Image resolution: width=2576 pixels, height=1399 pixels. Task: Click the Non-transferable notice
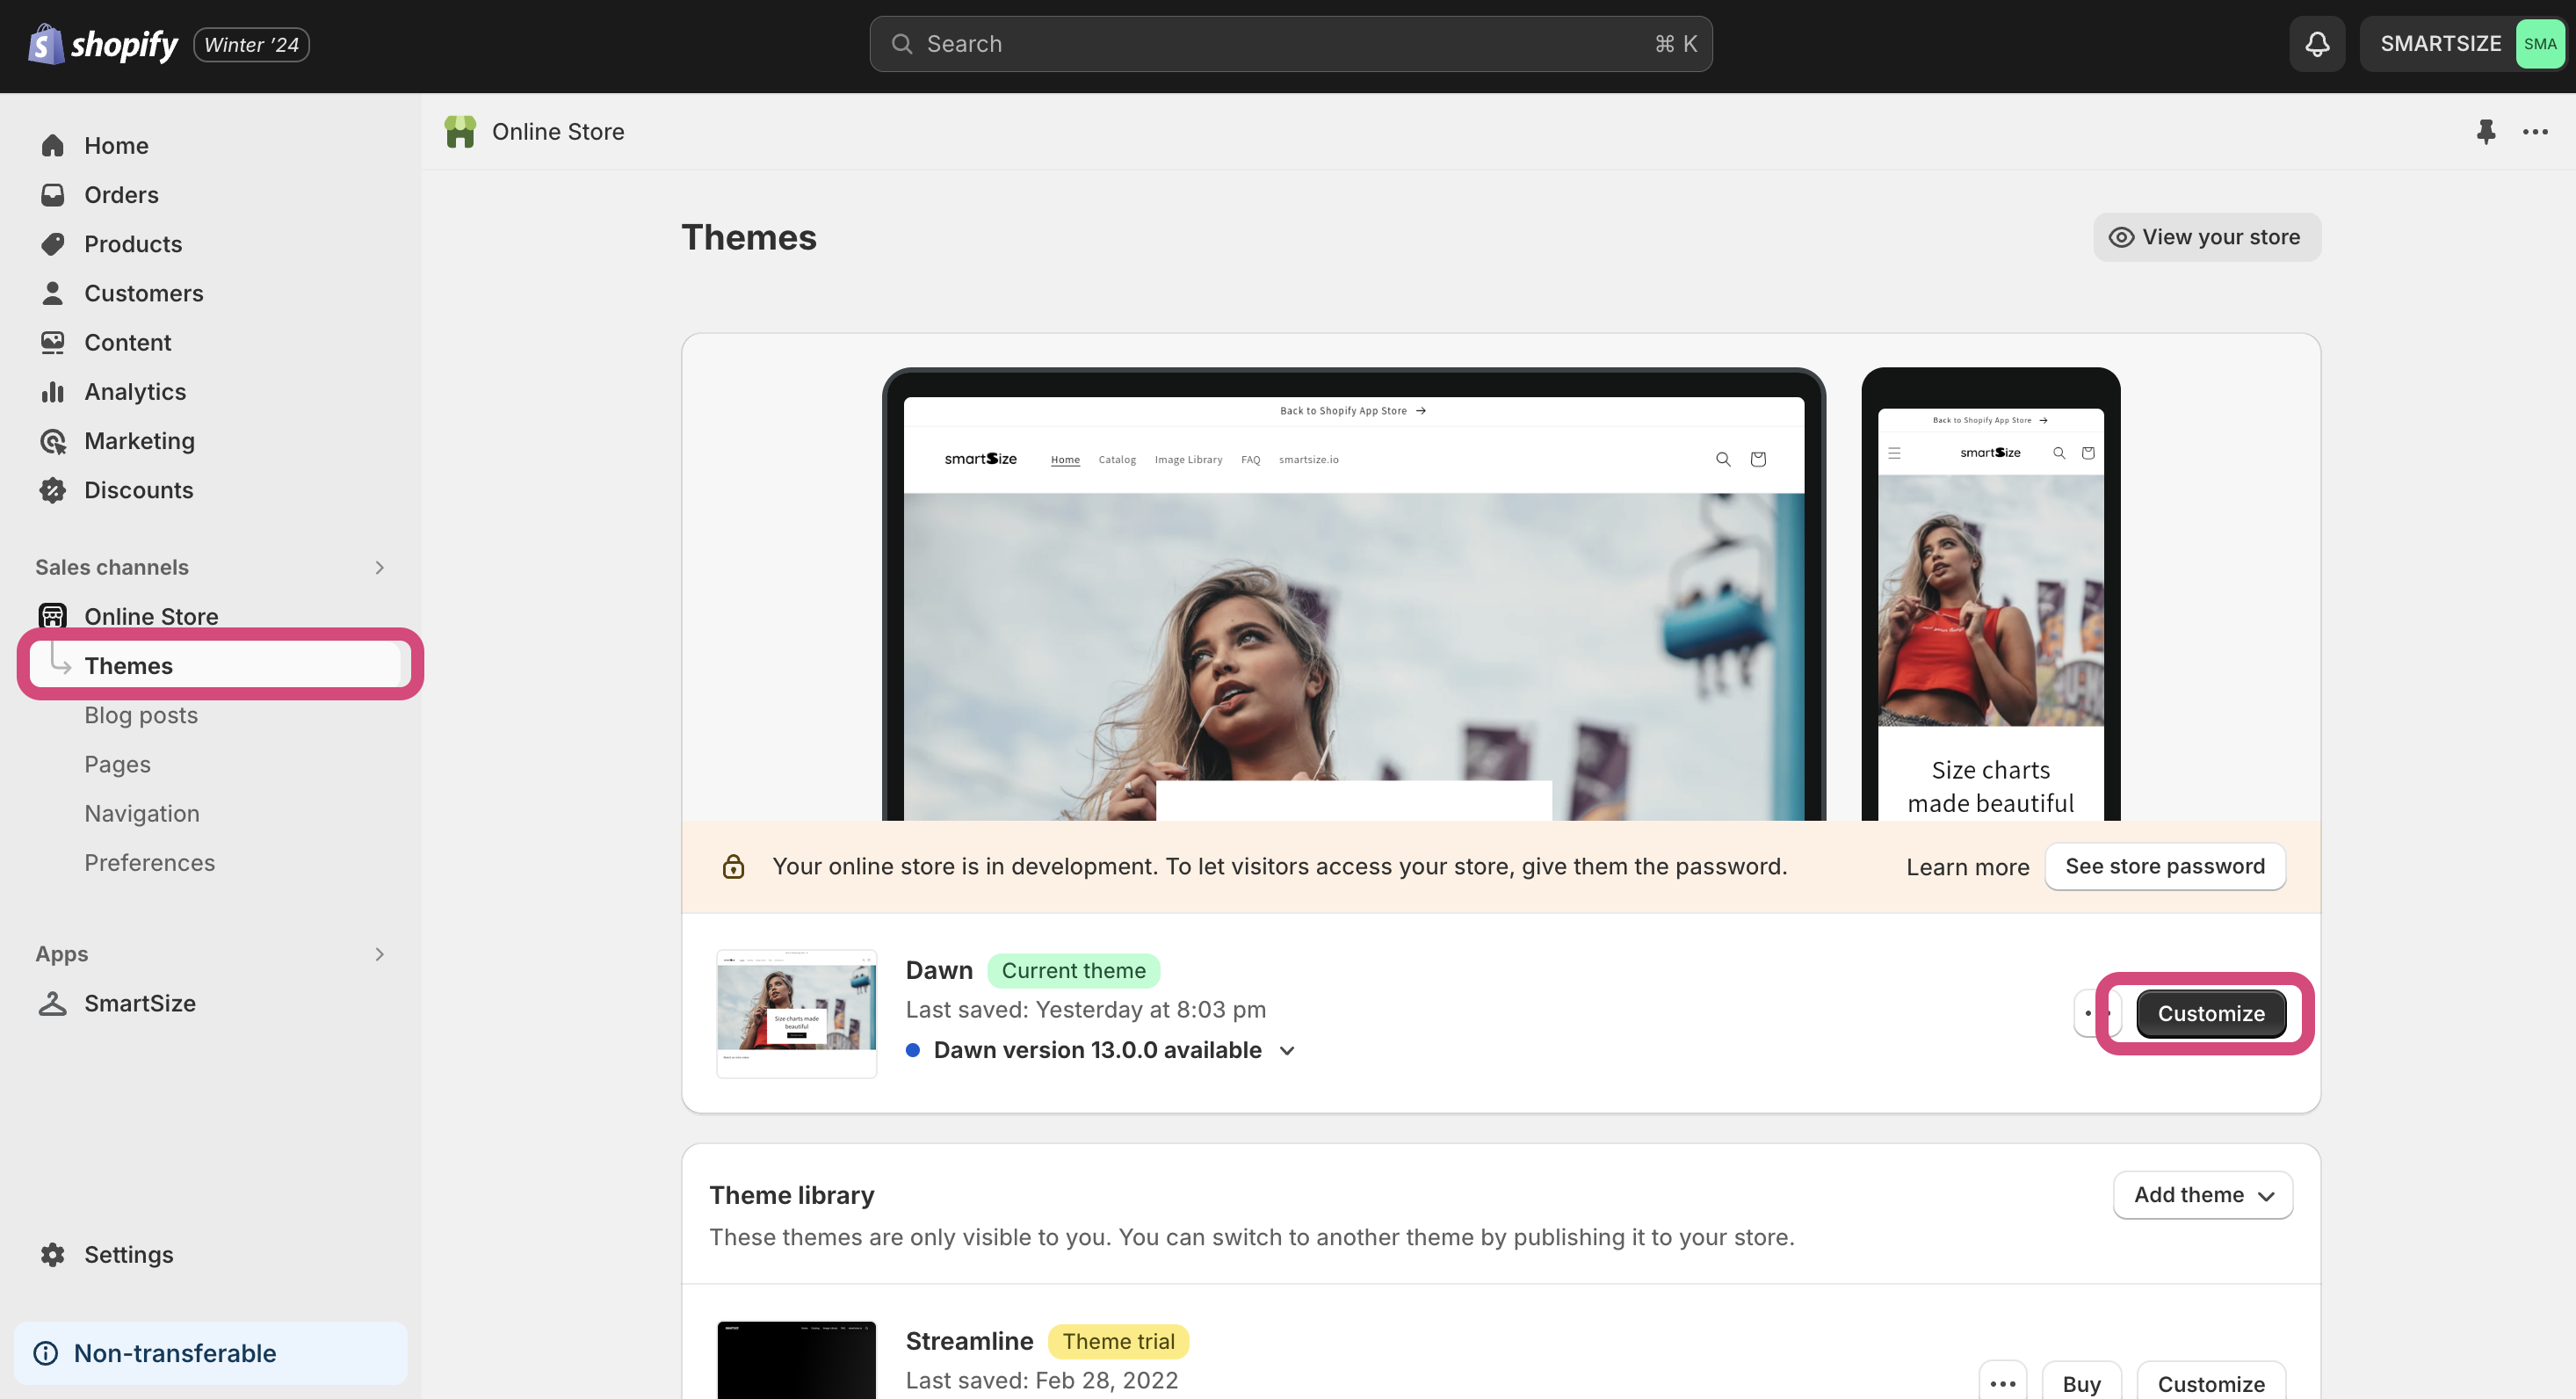(x=211, y=1353)
